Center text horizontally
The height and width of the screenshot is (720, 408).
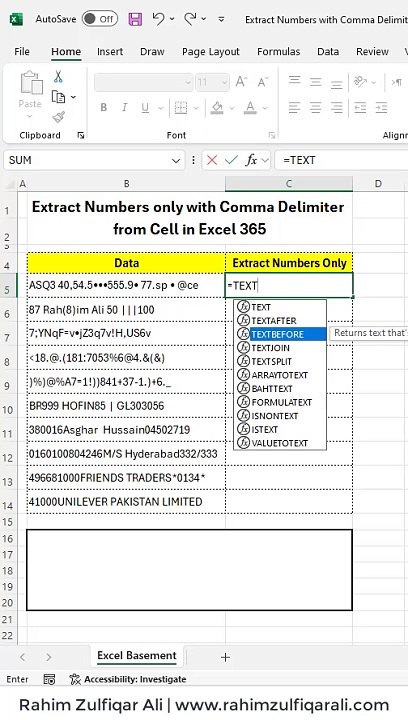coord(315,107)
